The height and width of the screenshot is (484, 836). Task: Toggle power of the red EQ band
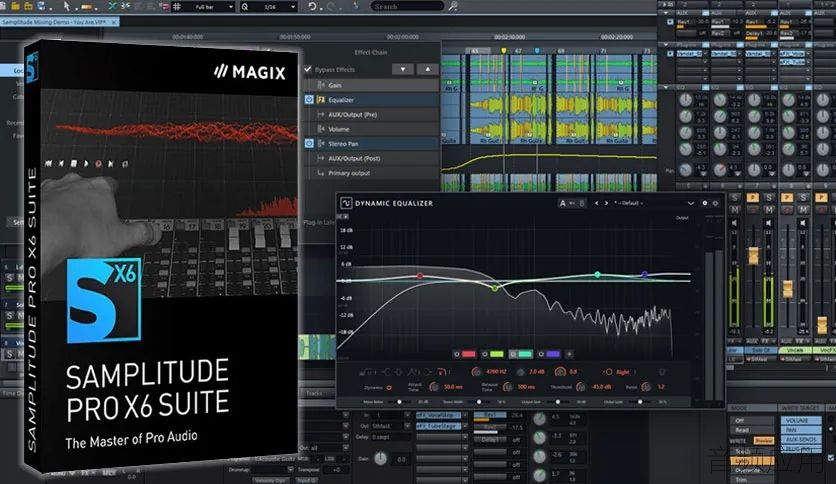click(x=456, y=354)
